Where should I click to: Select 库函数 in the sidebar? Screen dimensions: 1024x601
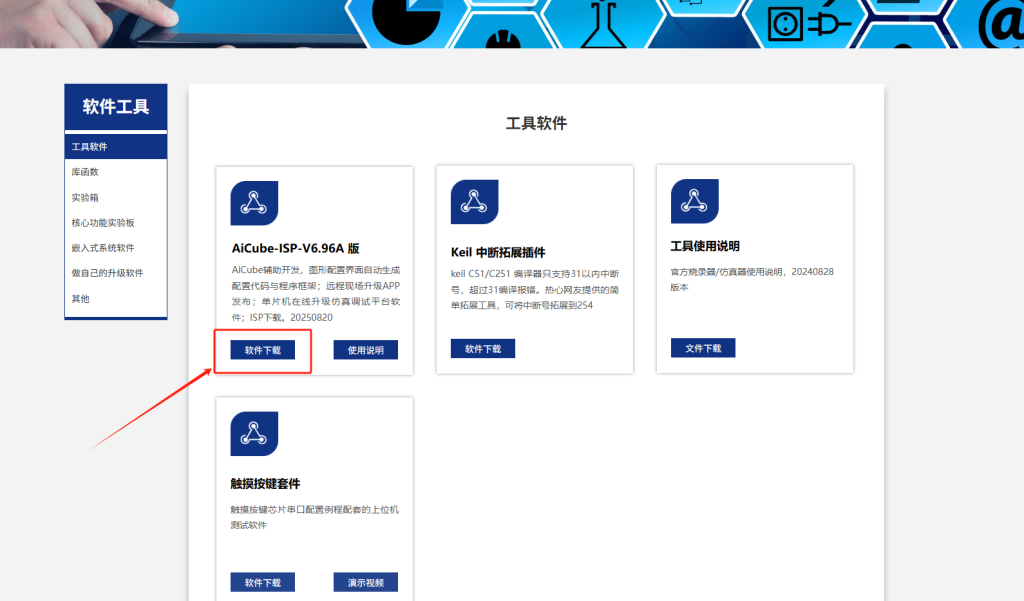[x=86, y=171]
